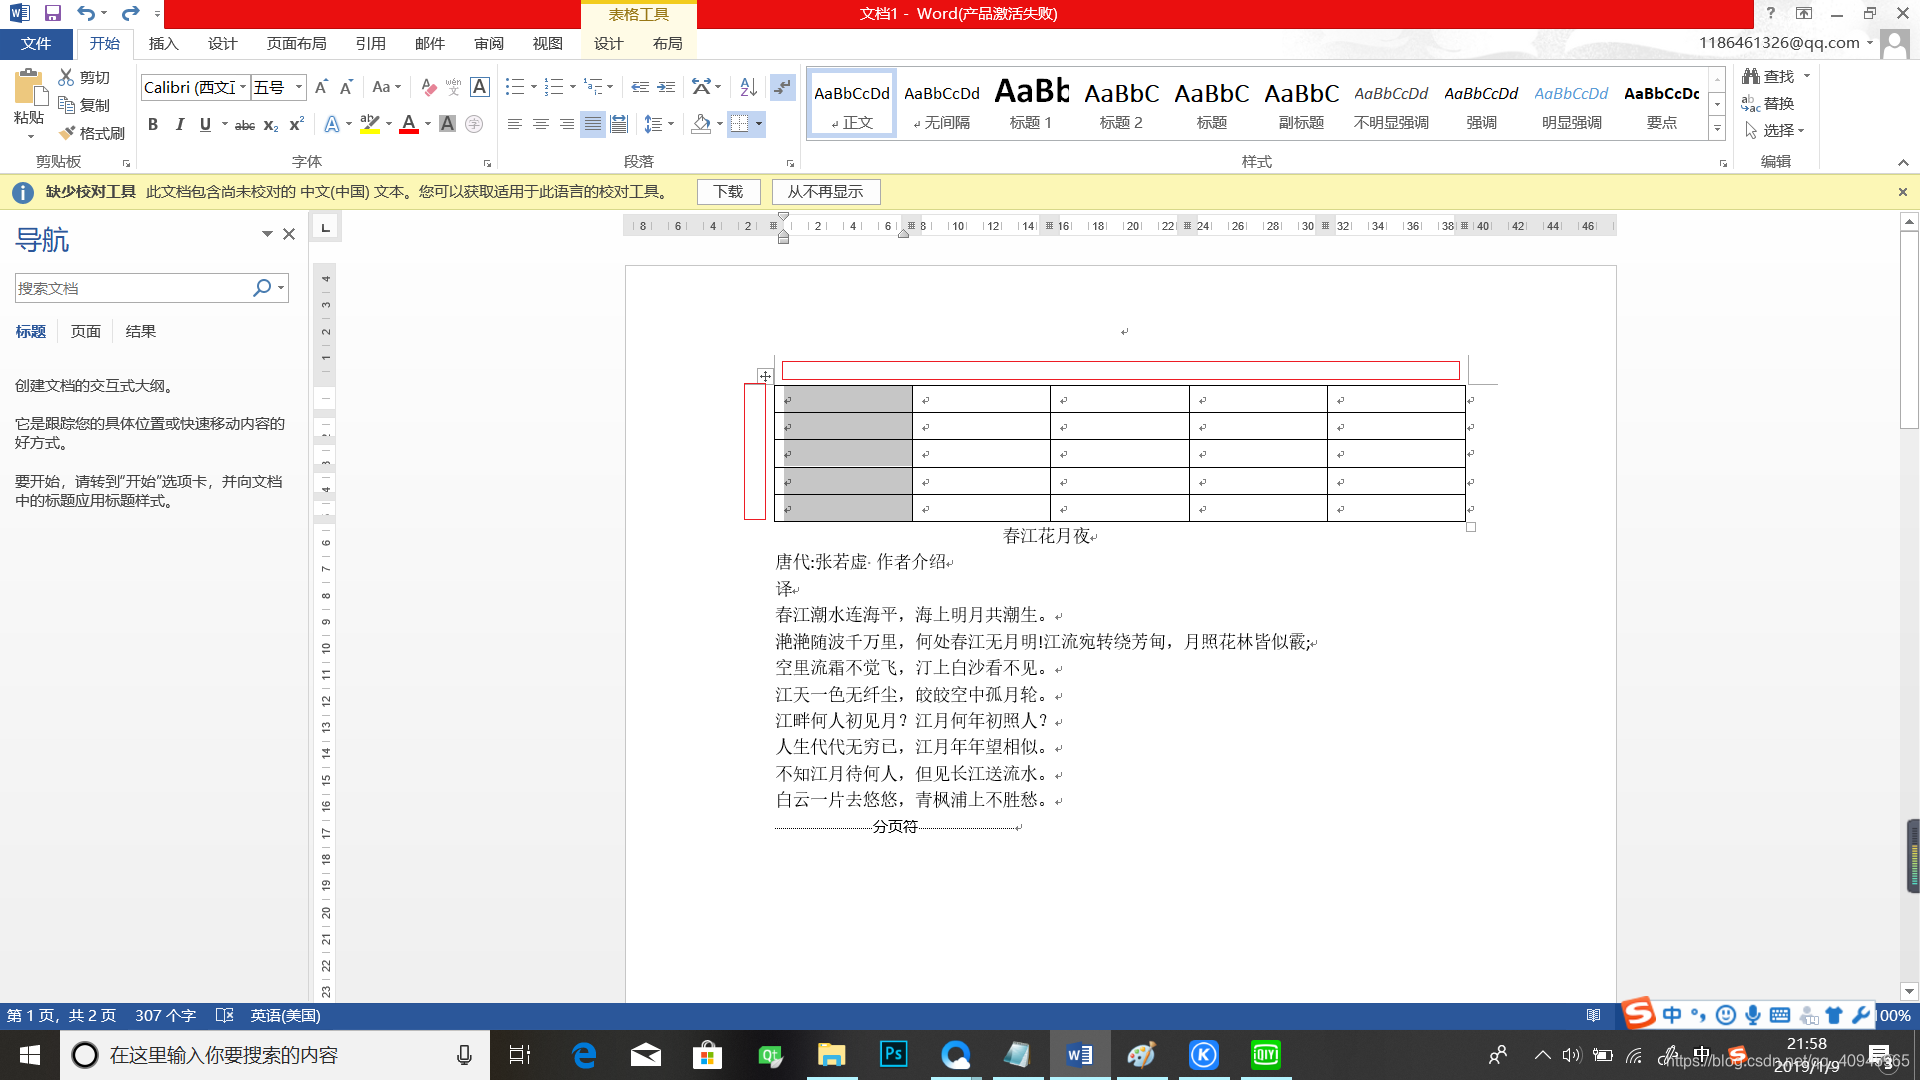Image resolution: width=1920 pixels, height=1080 pixels.
Task: Expand bullet list options
Action: 533,88
